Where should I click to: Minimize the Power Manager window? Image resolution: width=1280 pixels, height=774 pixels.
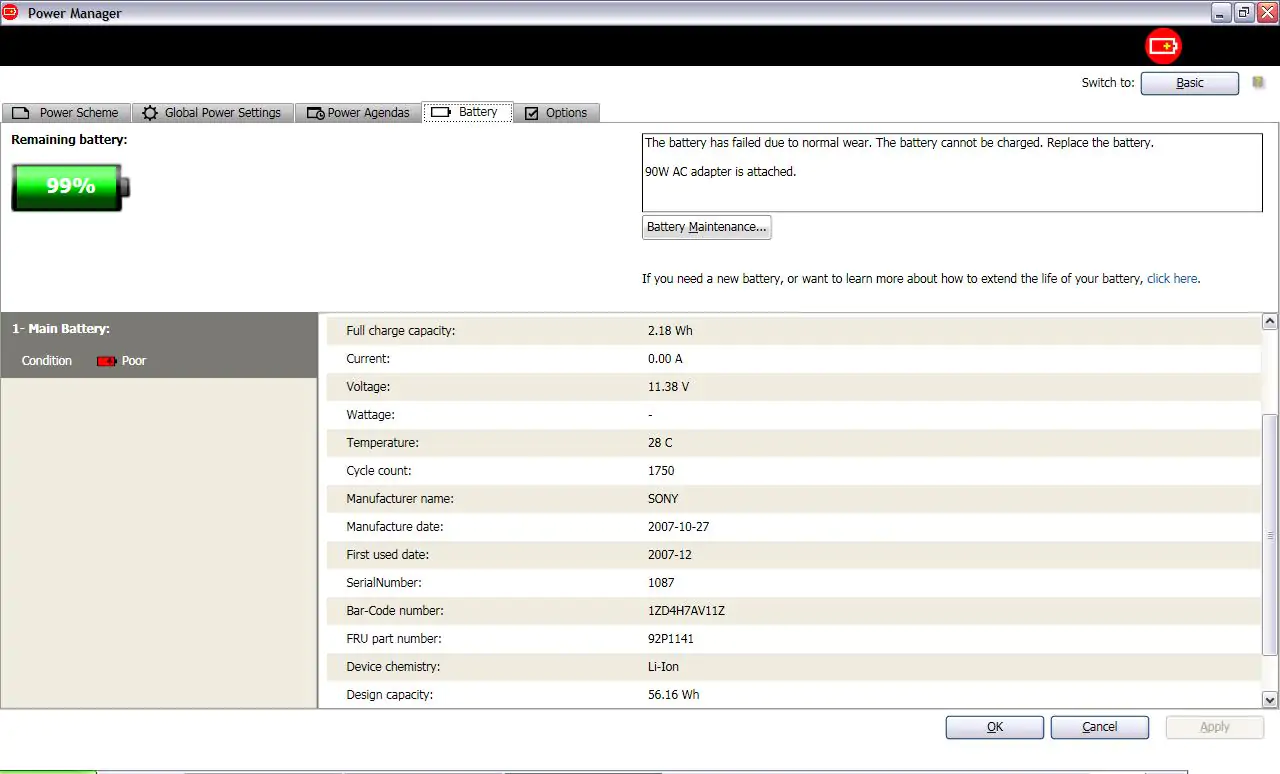1222,12
